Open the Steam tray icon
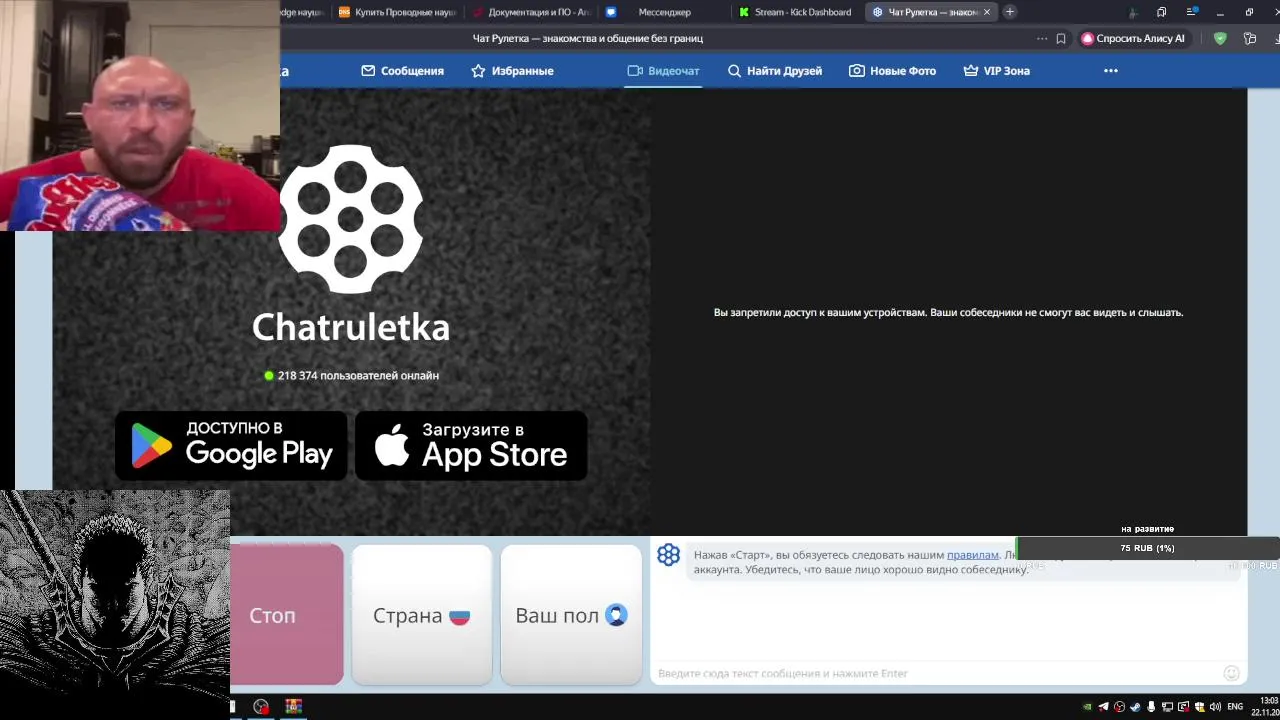 click(x=1135, y=707)
